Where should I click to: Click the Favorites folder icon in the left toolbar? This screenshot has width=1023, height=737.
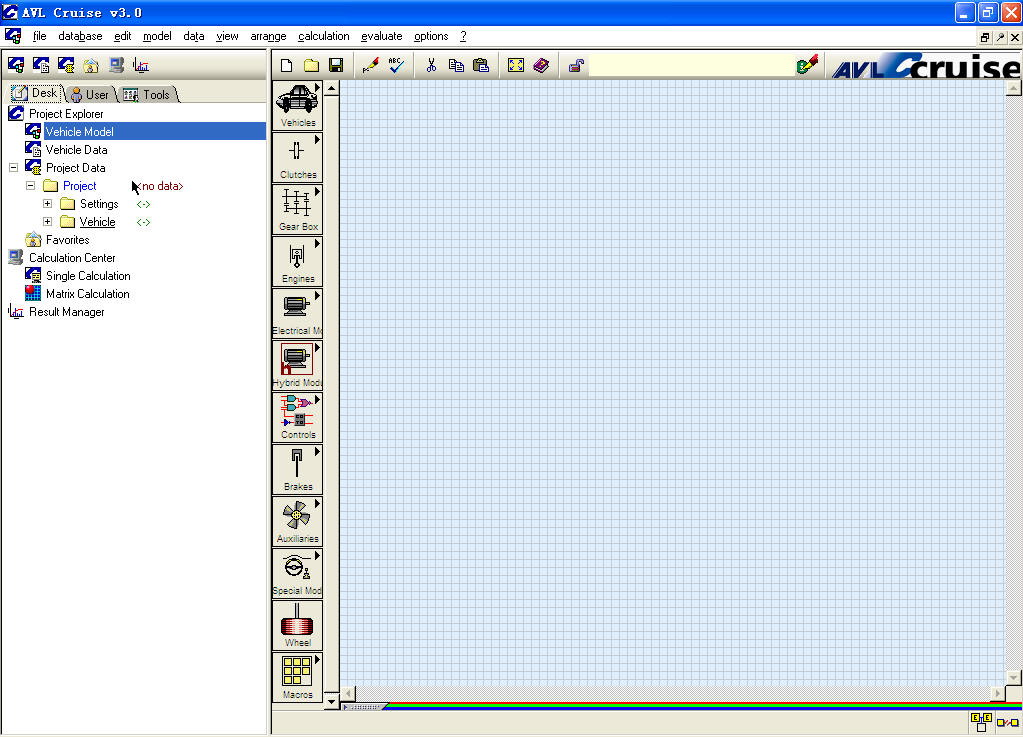91,65
